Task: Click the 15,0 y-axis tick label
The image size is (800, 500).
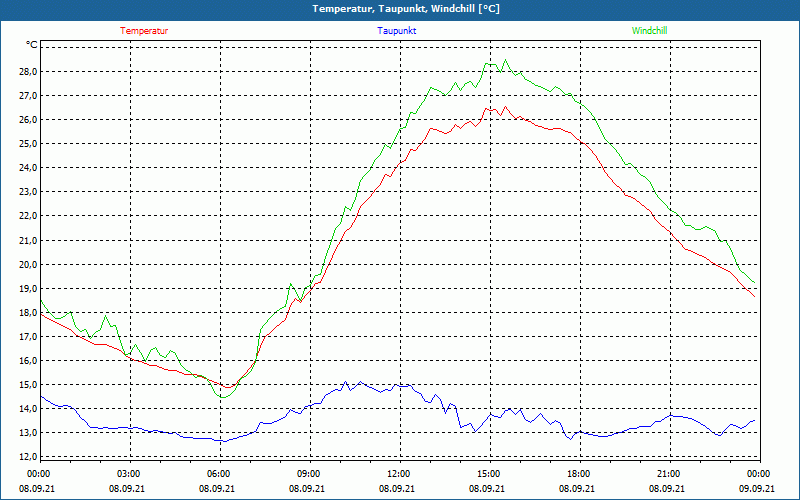Action: click(x=26, y=385)
